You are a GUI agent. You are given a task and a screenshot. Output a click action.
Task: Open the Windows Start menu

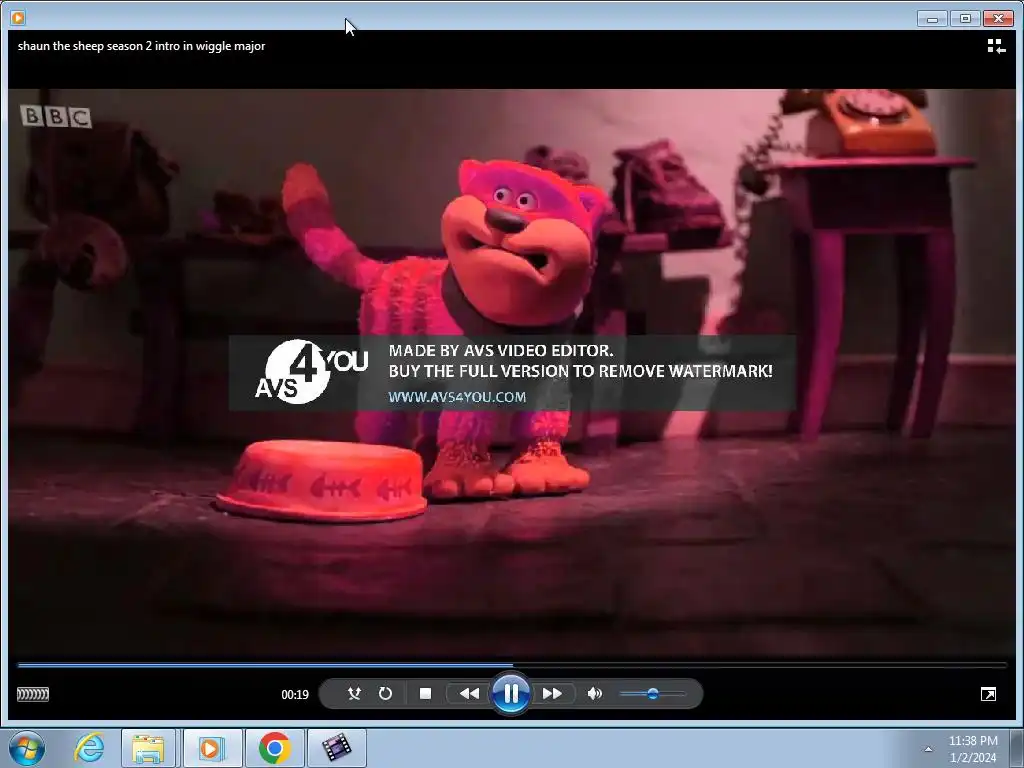[x=27, y=748]
